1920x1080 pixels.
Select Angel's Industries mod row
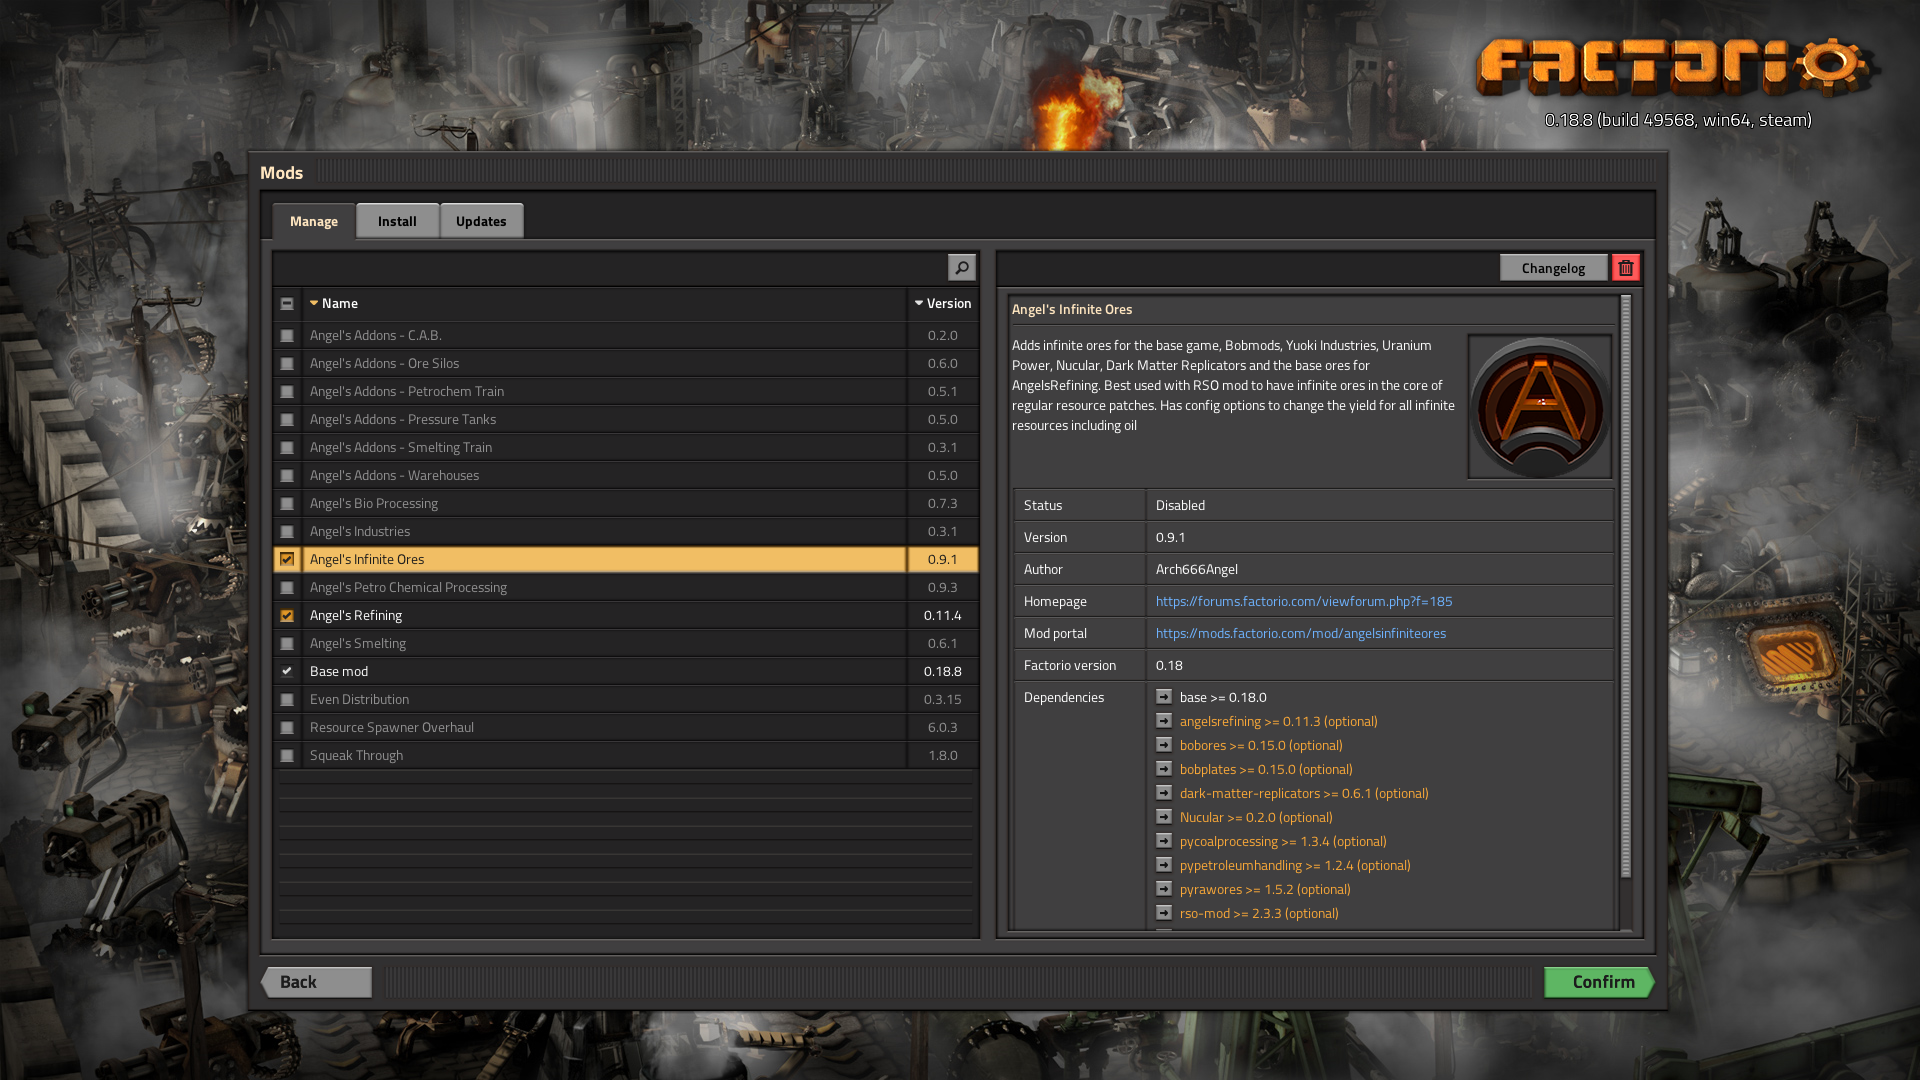(x=626, y=531)
